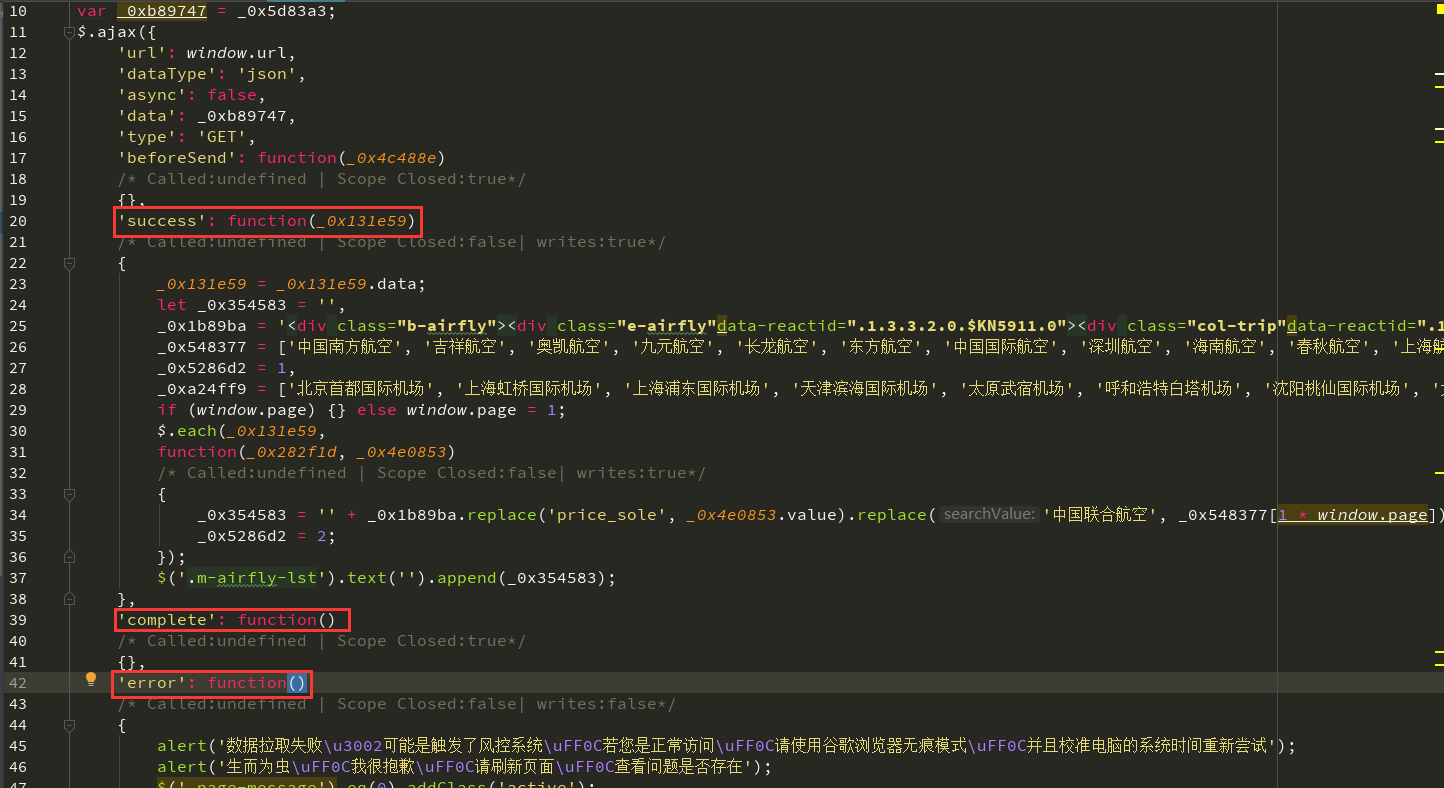Click the yellow light bulb intention icon
The width and height of the screenshot is (1444, 788).
pyautogui.click(x=91, y=679)
